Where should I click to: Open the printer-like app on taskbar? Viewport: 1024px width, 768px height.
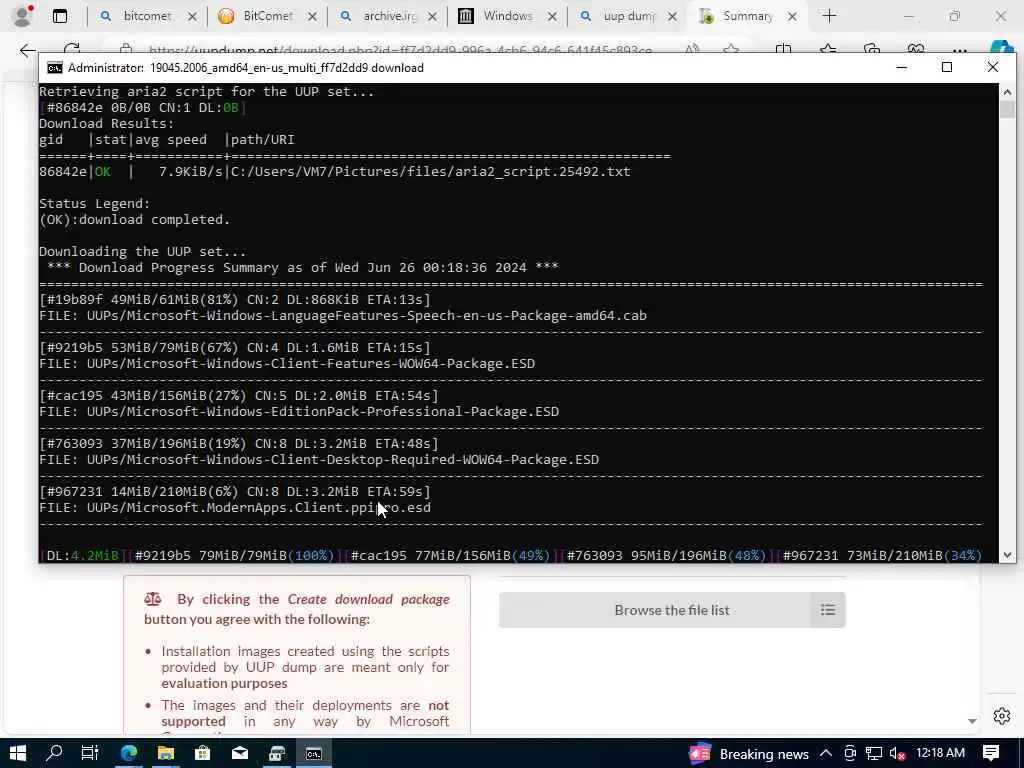pyautogui.click(x=277, y=754)
